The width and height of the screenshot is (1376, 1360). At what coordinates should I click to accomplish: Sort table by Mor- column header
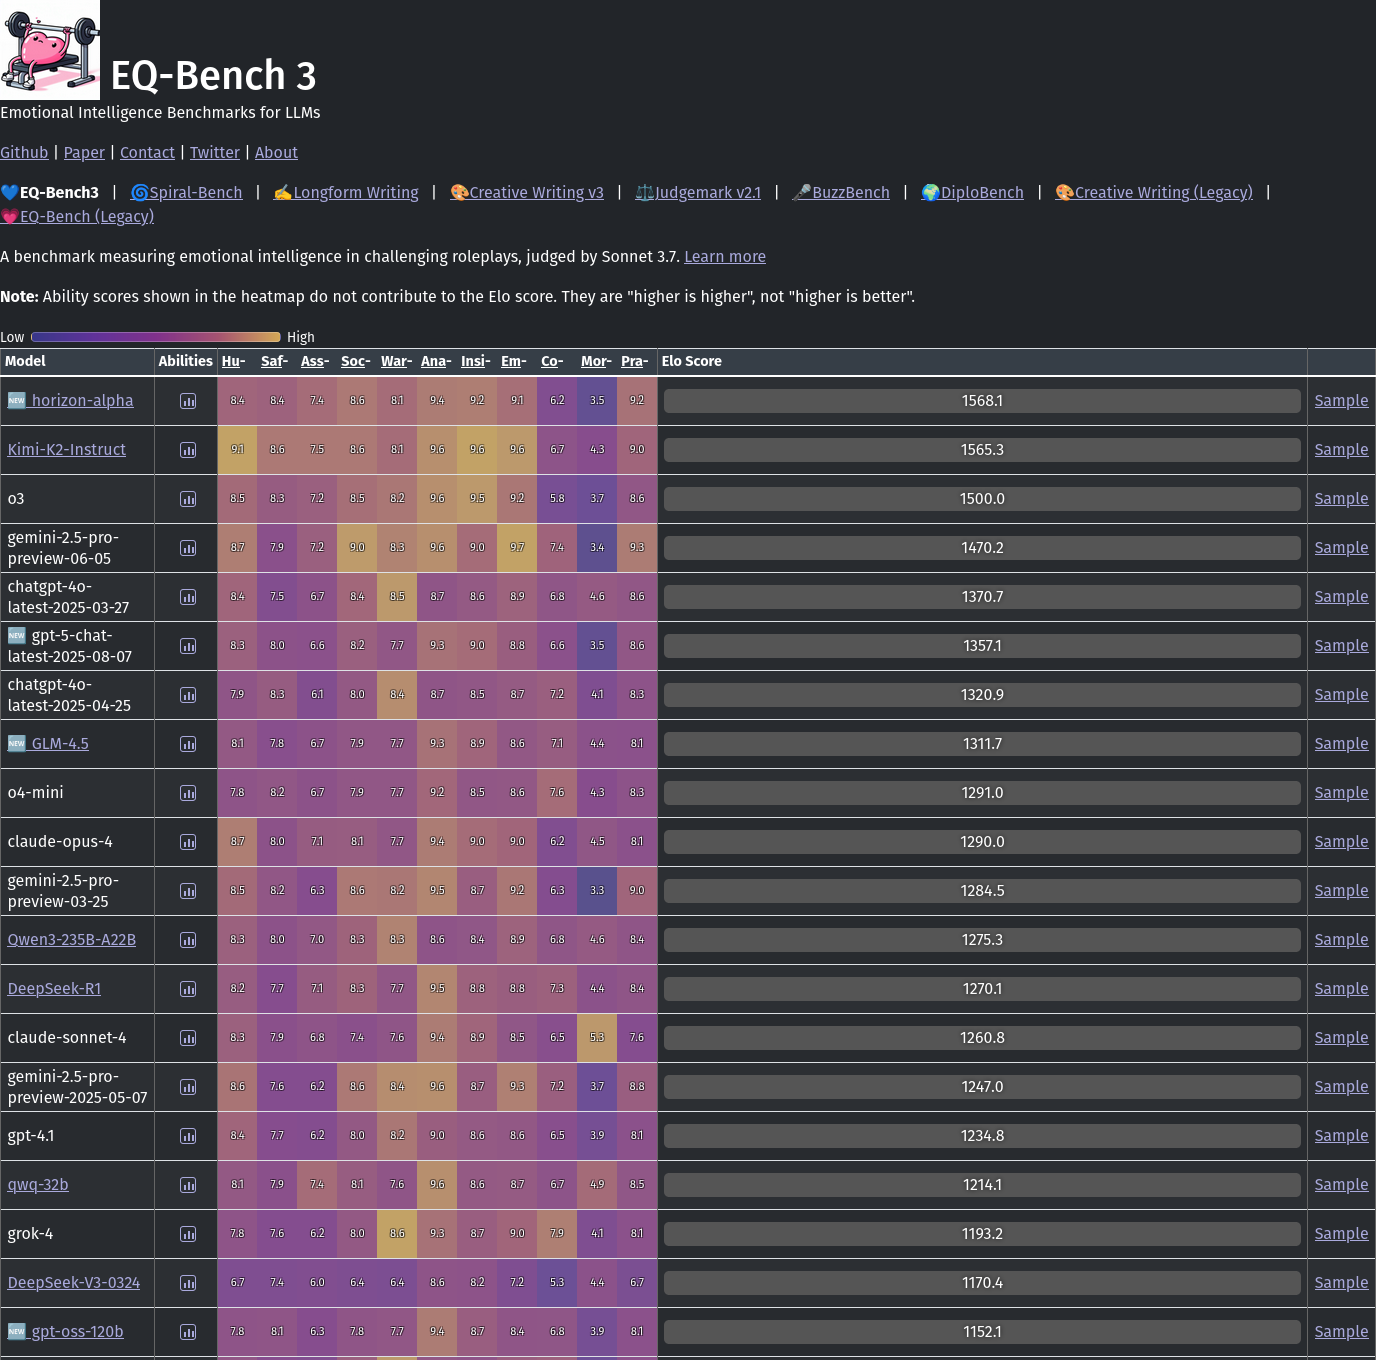[596, 361]
